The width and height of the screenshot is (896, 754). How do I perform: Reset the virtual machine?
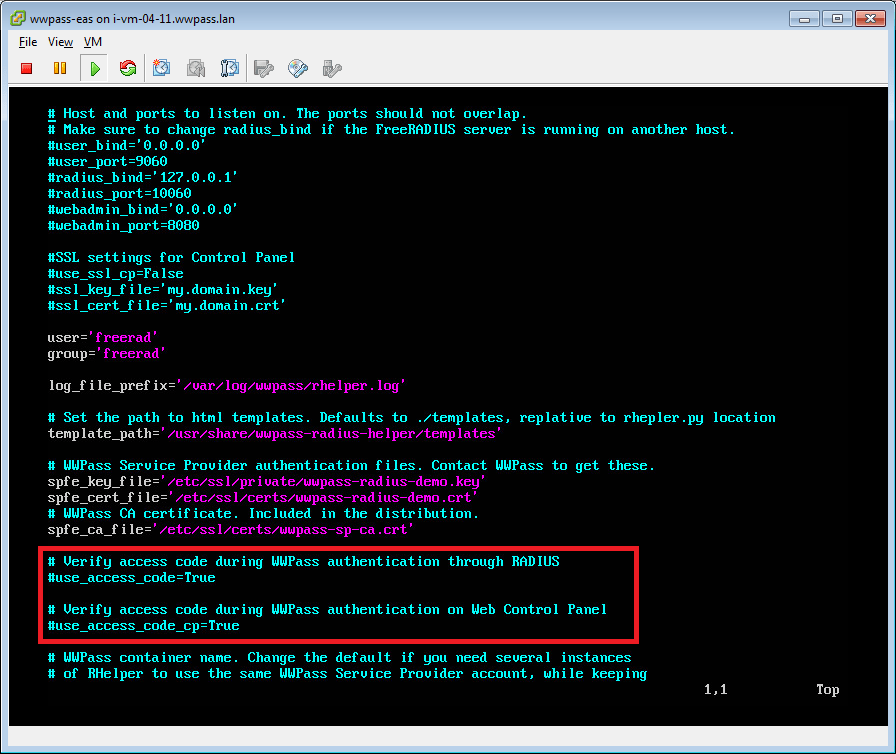tap(128, 68)
